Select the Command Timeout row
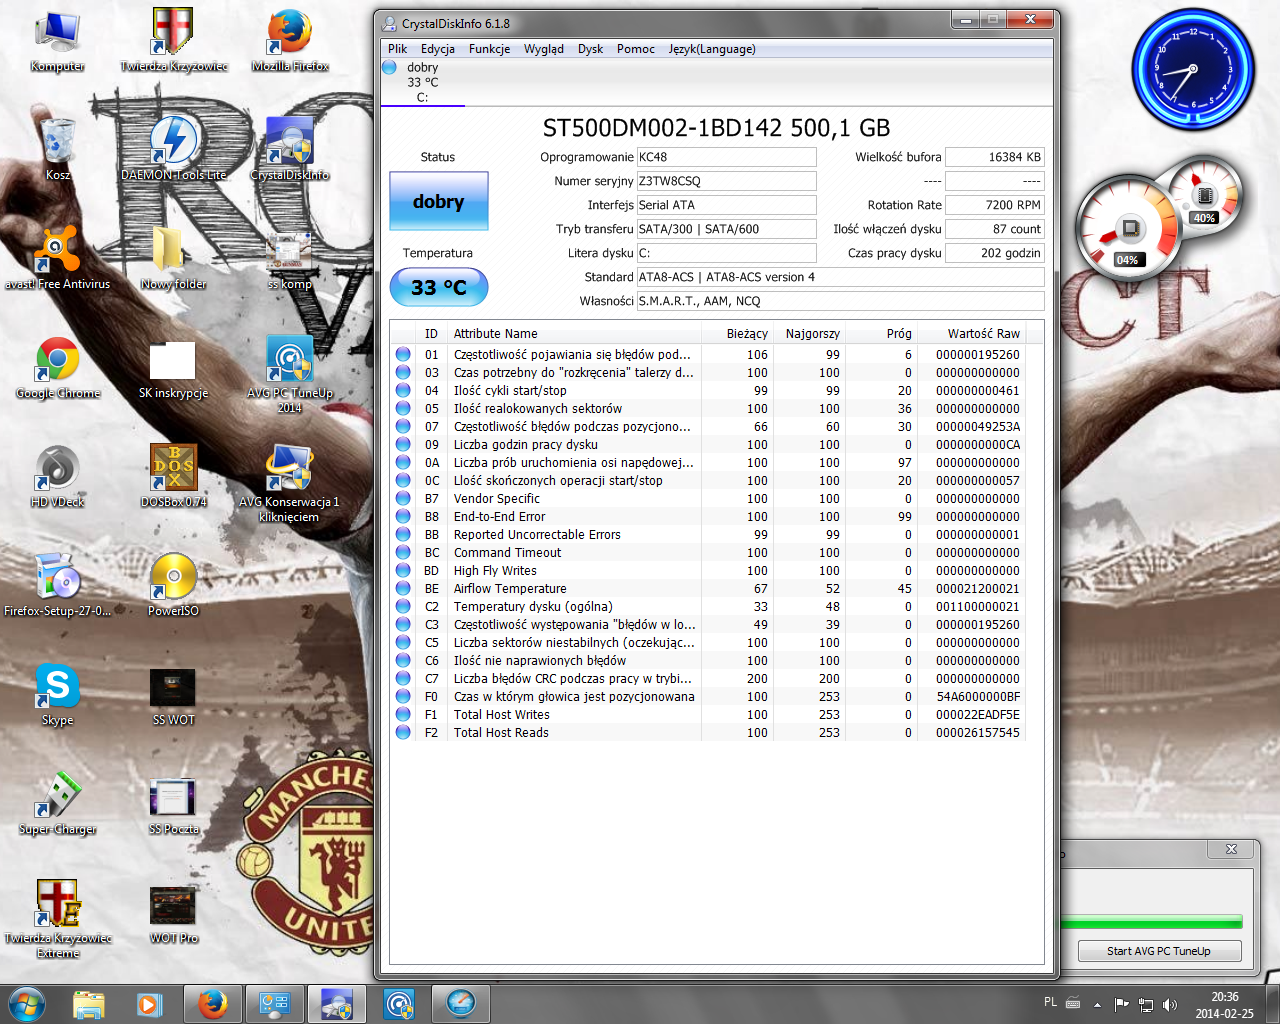Screen dimensions: 1280x1024 tap(708, 552)
